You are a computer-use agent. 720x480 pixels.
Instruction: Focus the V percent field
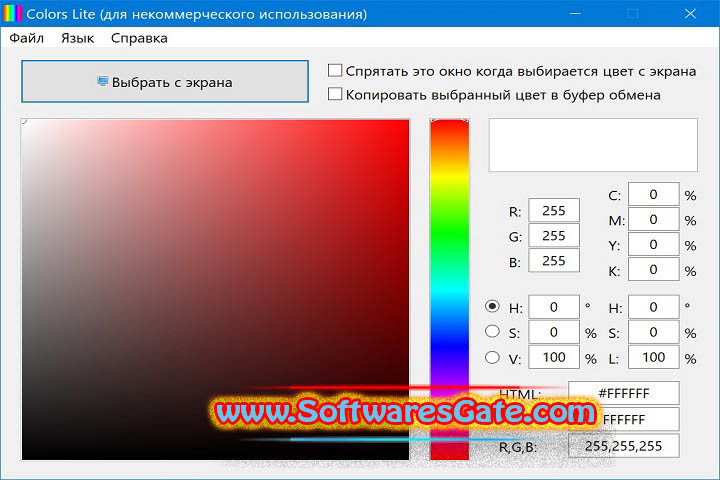pyautogui.click(x=554, y=357)
